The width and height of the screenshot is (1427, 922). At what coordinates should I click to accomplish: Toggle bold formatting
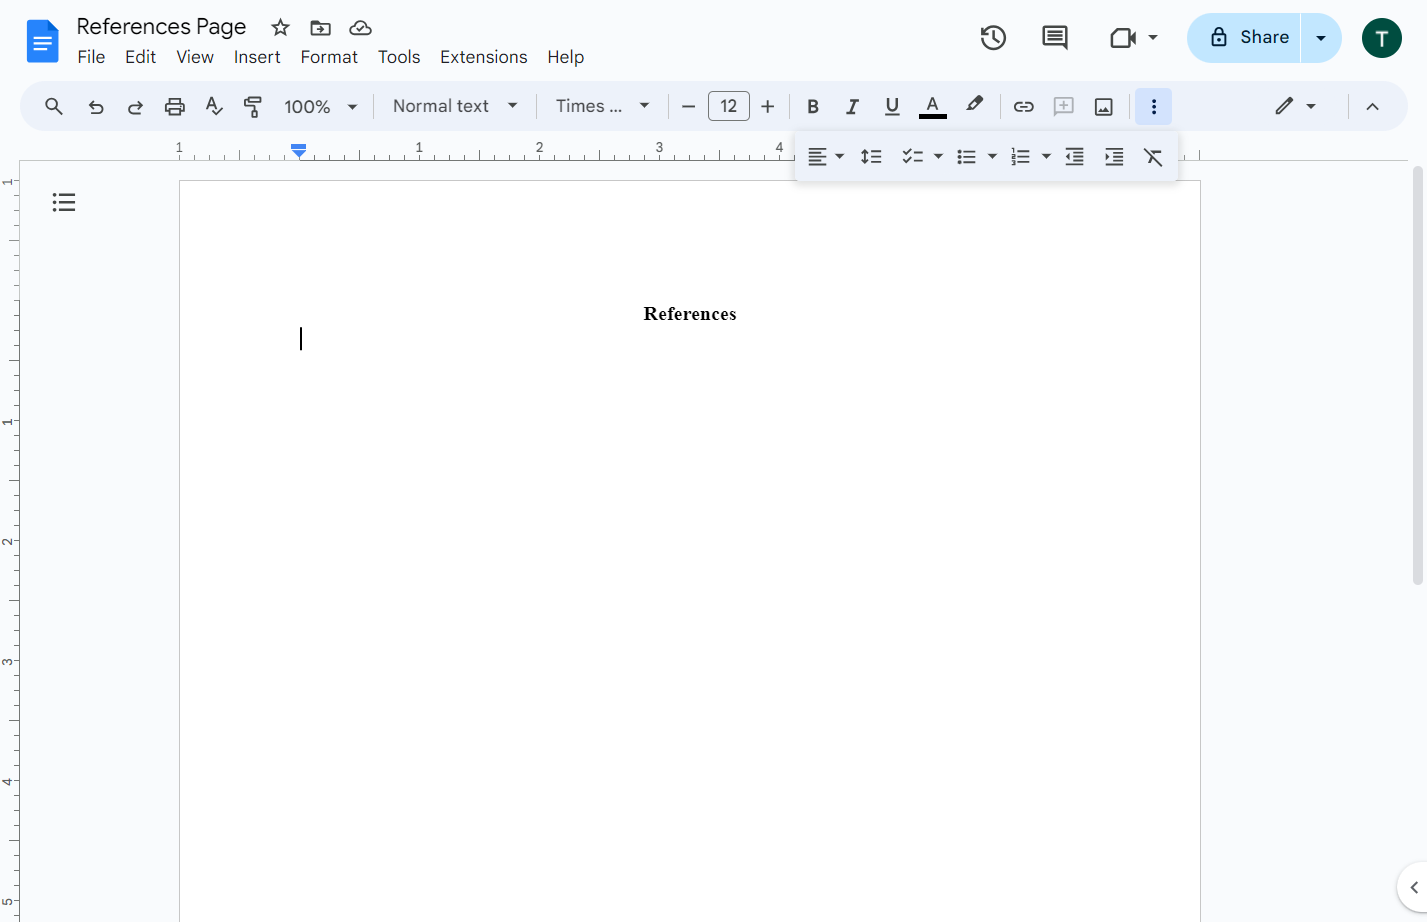813,107
